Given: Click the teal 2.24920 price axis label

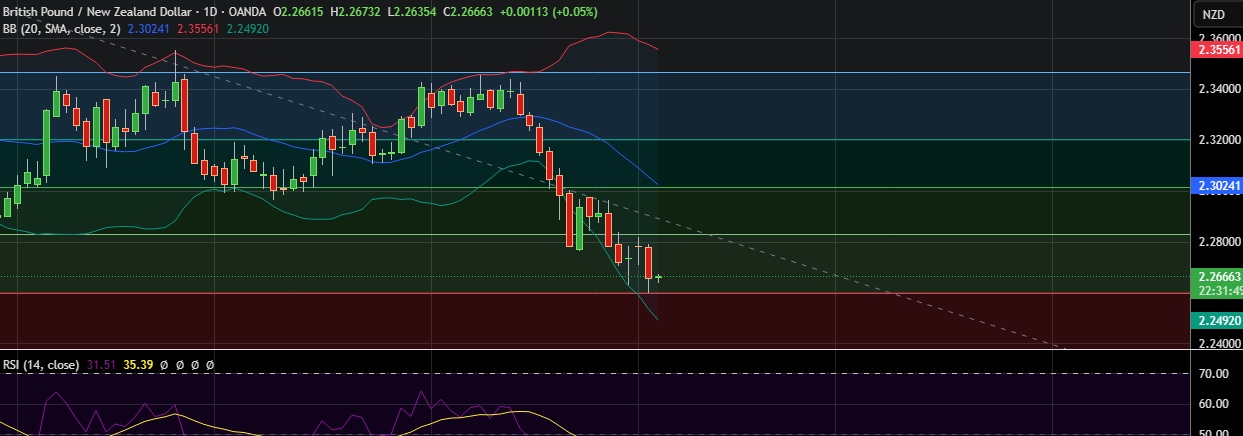Looking at the screenshot, I should click(1219, 320).
